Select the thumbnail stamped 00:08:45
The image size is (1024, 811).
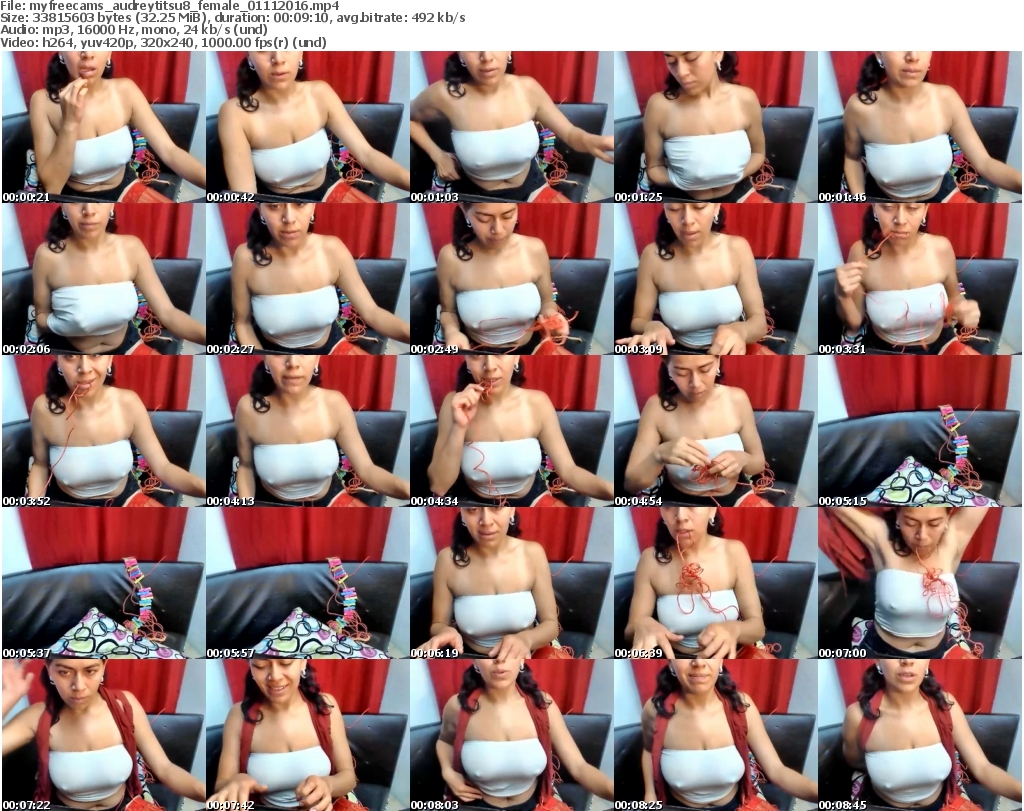pos(920,735)
